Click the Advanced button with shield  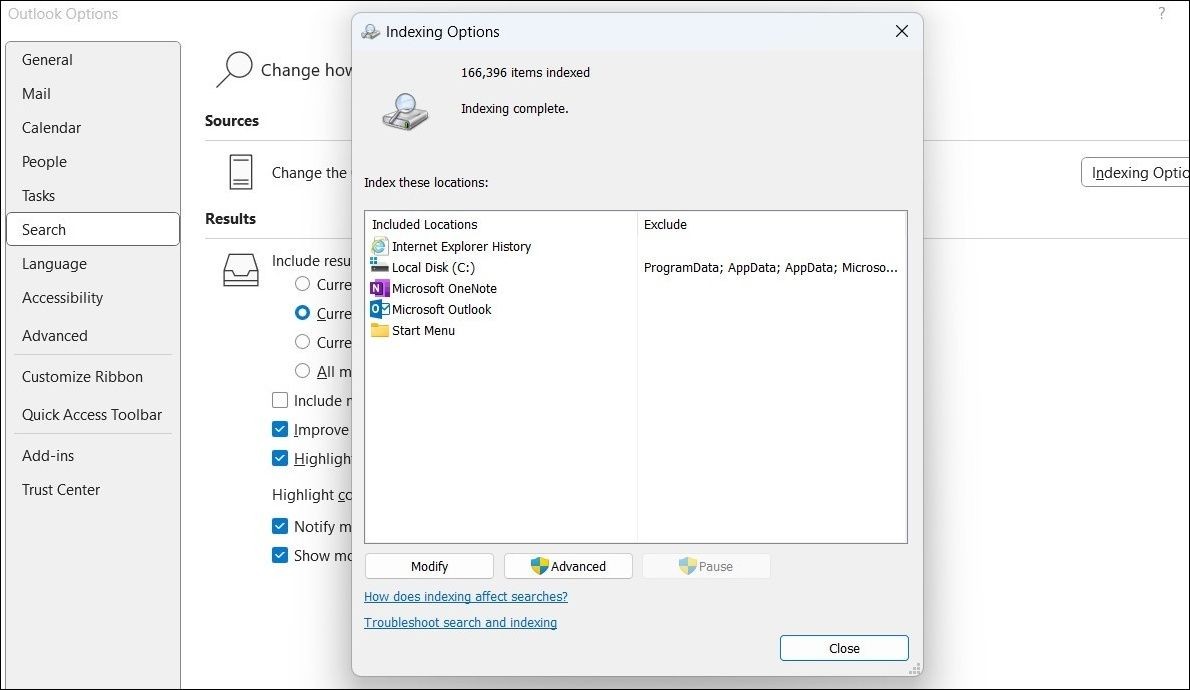tap(568, 566)
